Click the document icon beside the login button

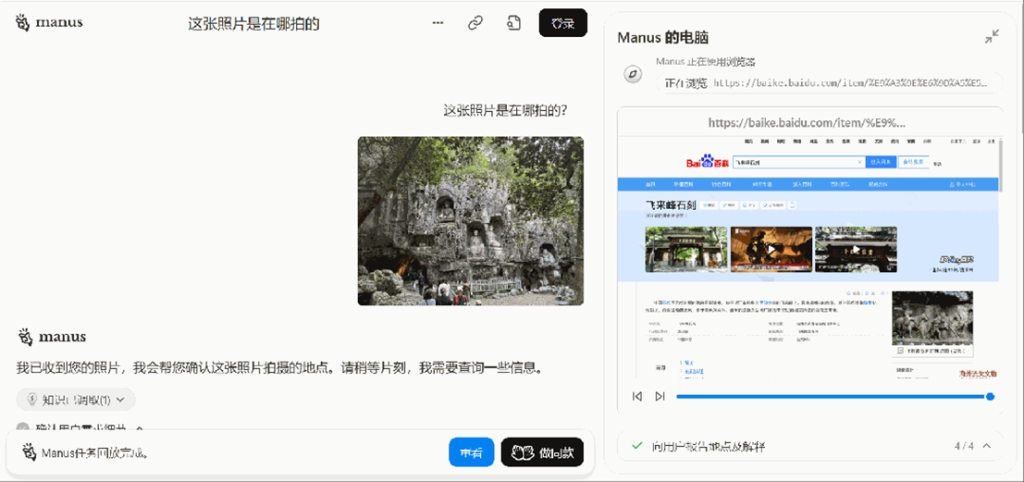click(513, 23)
